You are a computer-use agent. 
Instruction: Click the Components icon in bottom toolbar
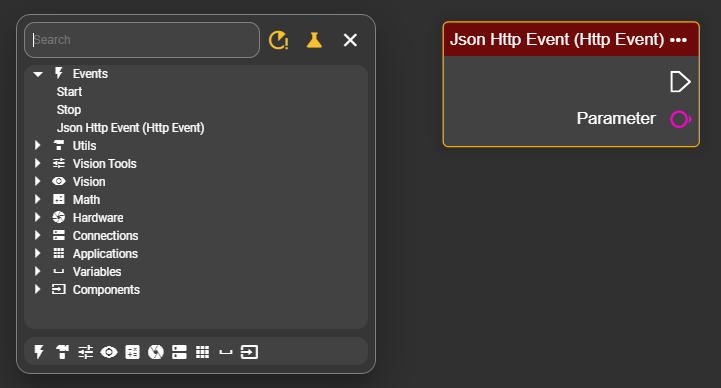249,352
